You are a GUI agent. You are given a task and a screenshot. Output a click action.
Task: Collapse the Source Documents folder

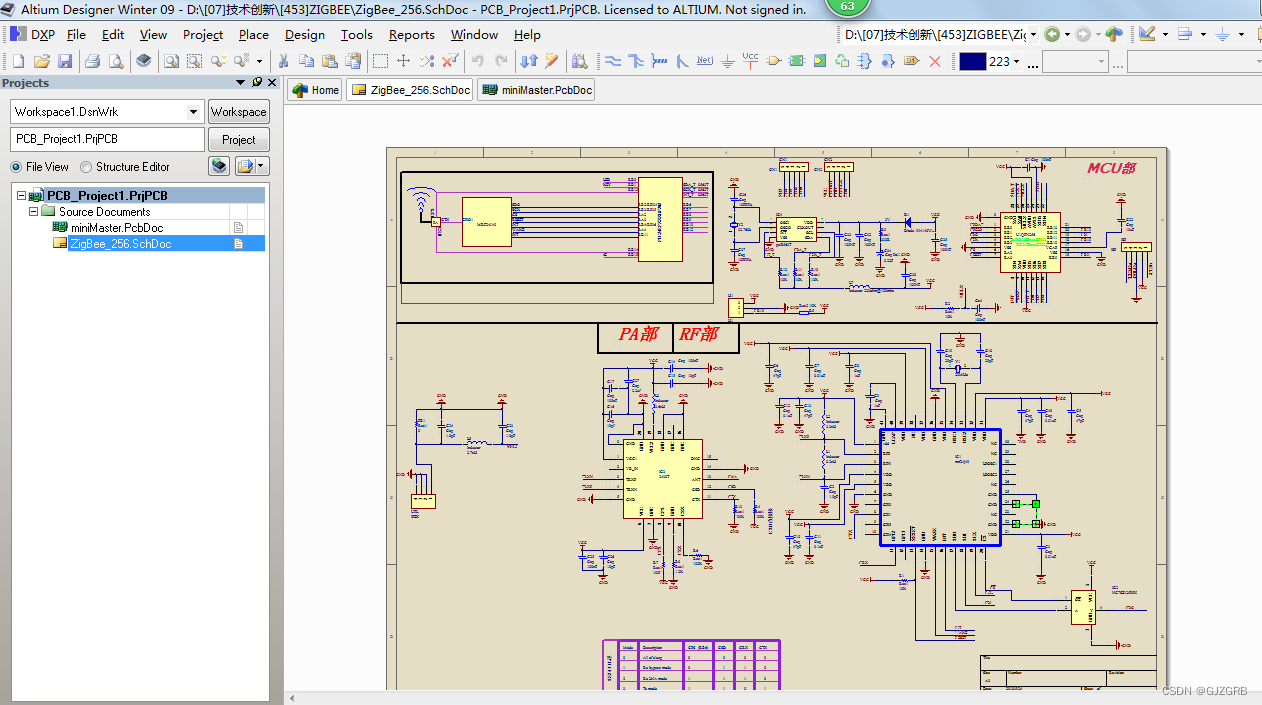(33, 211)
